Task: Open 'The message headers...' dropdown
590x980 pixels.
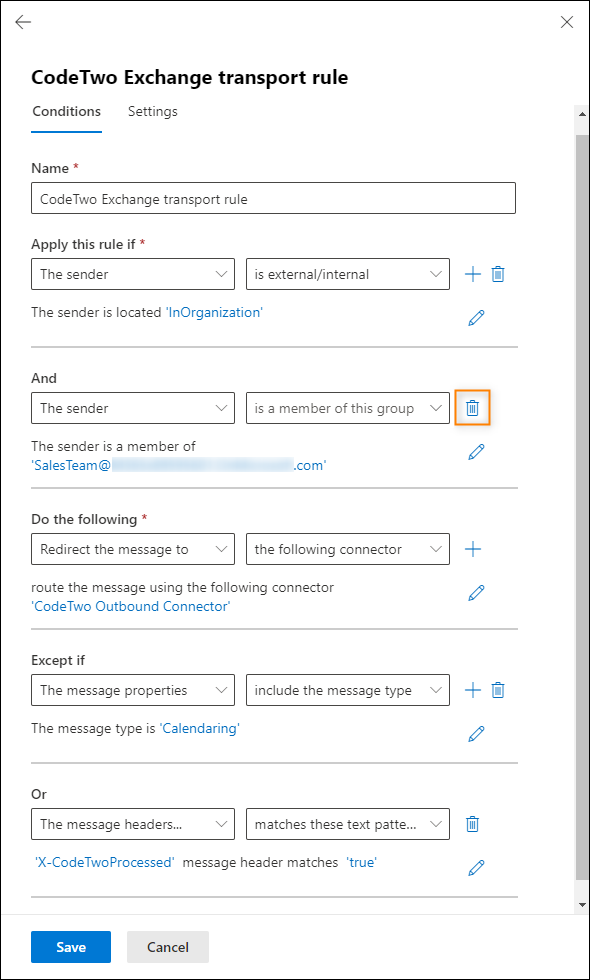Action: 133,824
